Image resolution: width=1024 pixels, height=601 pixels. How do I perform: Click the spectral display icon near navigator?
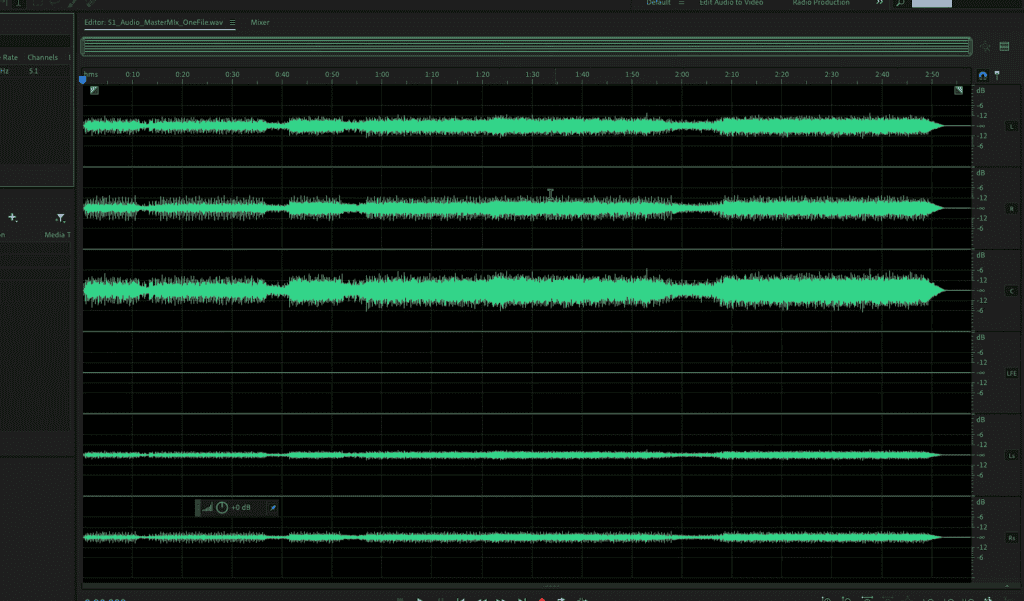(x=1004, y=46)
